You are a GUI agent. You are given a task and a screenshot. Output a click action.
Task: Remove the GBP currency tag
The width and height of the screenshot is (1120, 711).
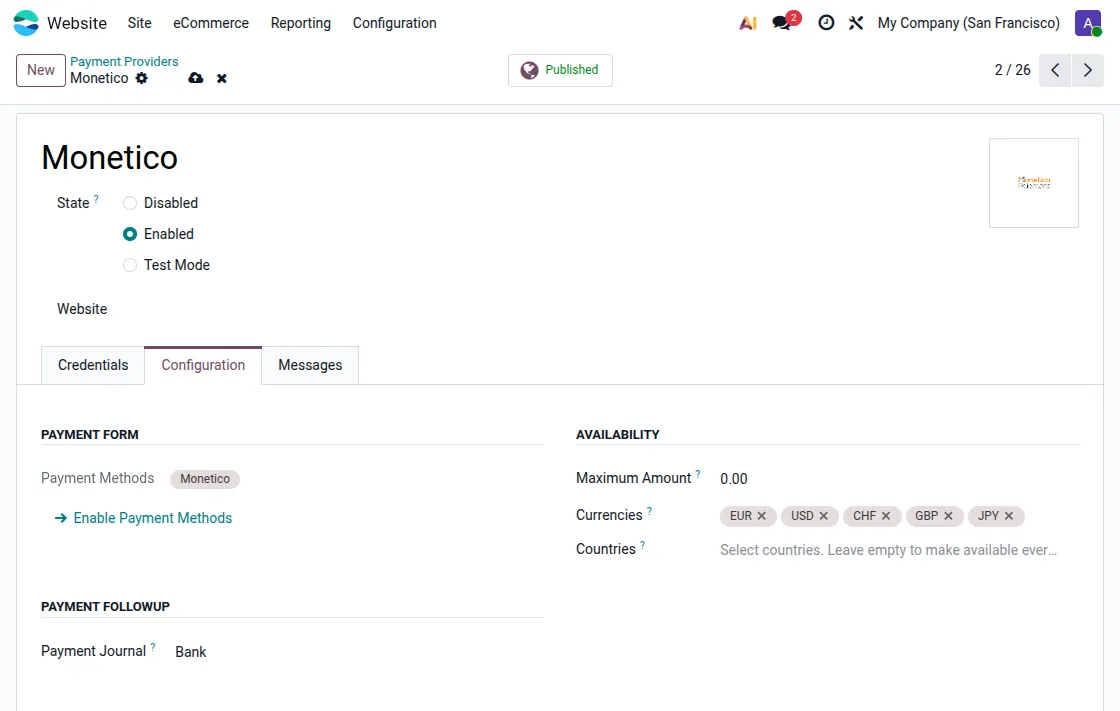(948, 516)
